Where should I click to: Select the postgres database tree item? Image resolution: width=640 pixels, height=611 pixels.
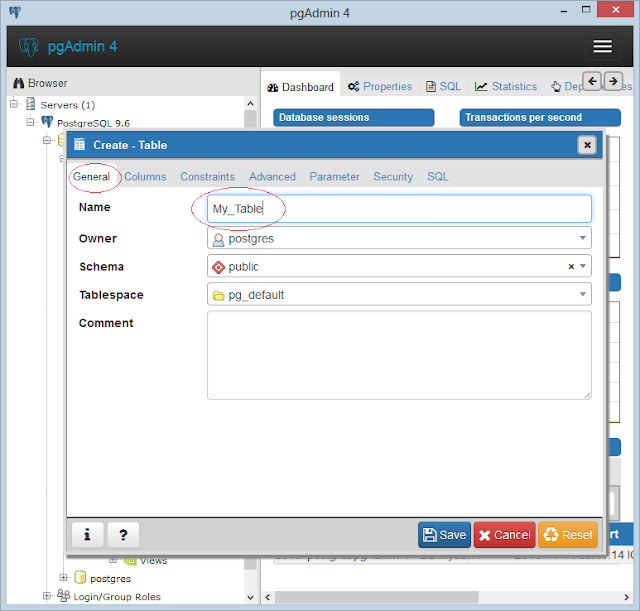110,578
